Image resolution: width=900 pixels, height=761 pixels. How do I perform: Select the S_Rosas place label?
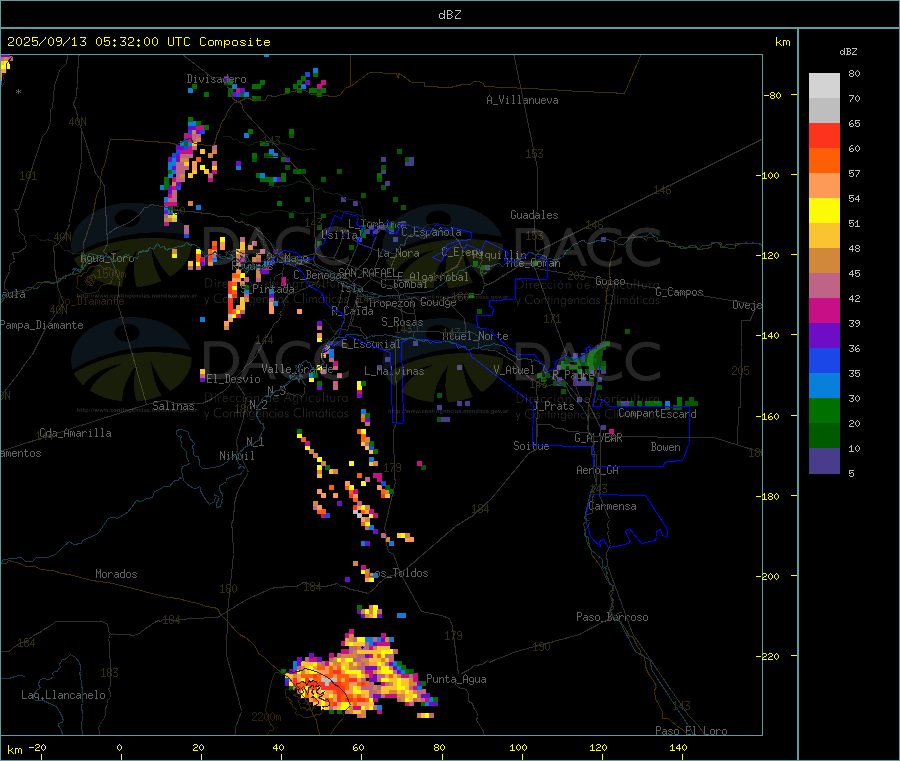pos(402,322)
